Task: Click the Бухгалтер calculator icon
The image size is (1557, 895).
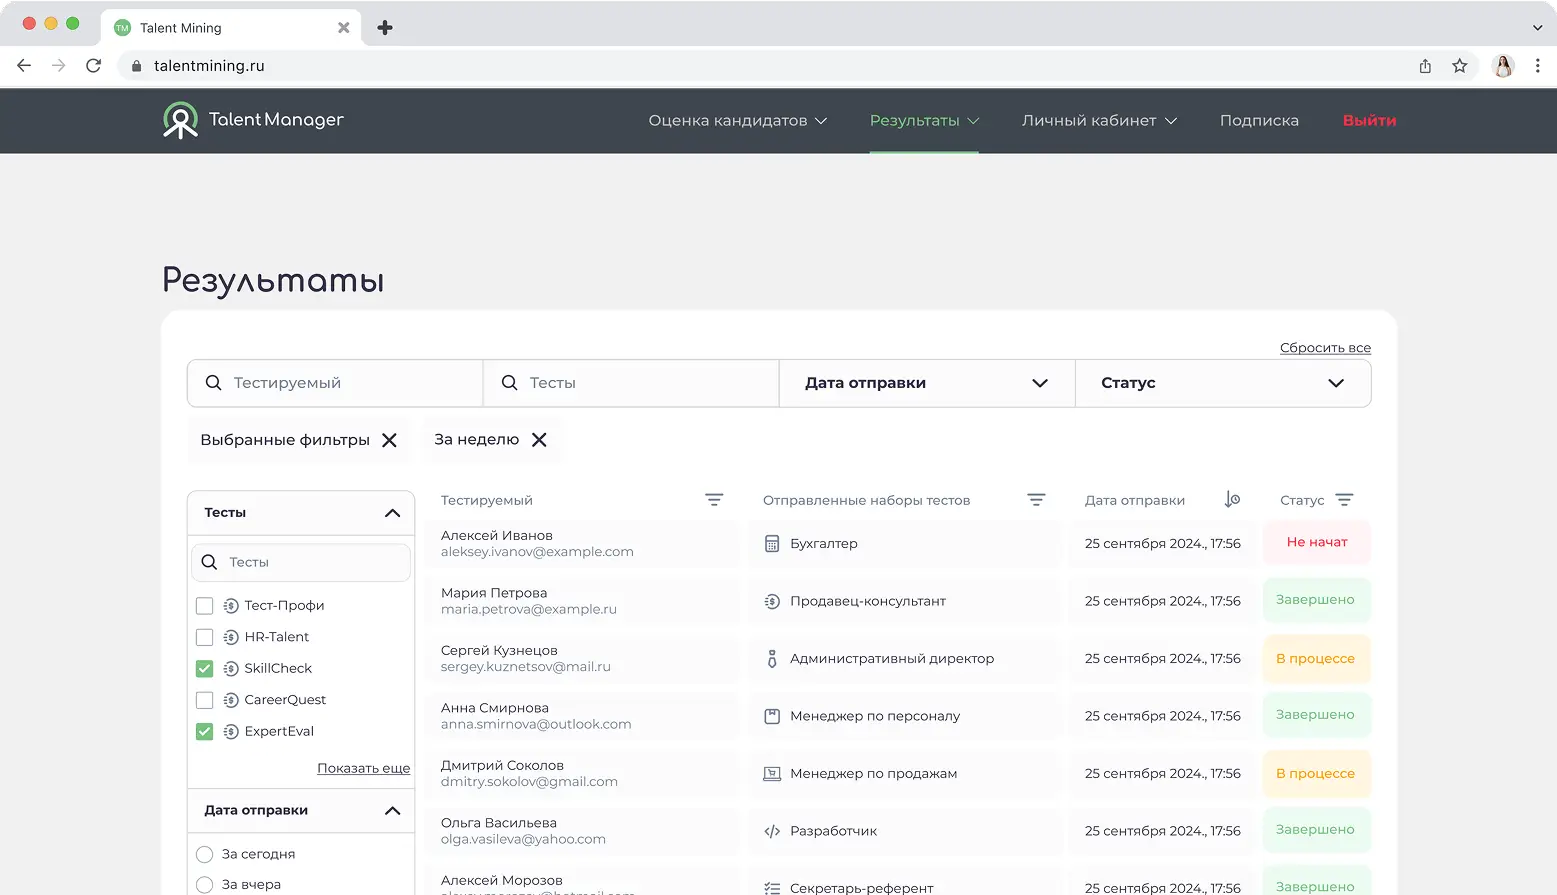Action: click(772, 544)
